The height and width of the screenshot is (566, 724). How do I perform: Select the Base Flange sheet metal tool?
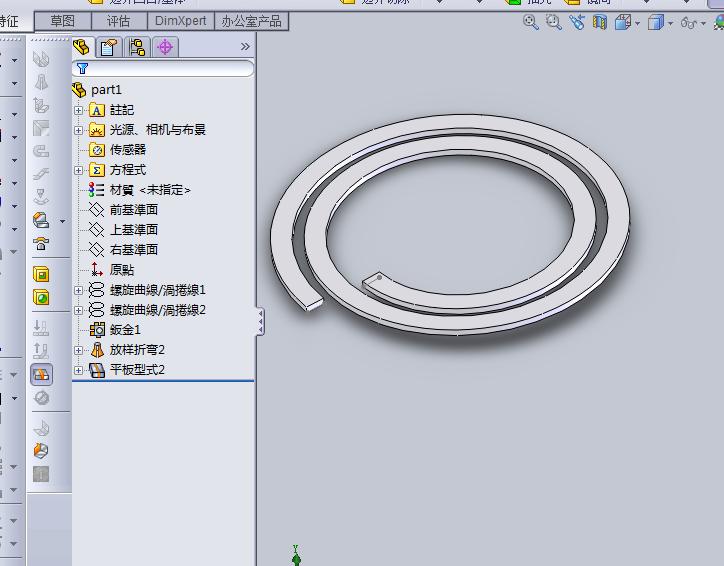[x=41, y=59]
